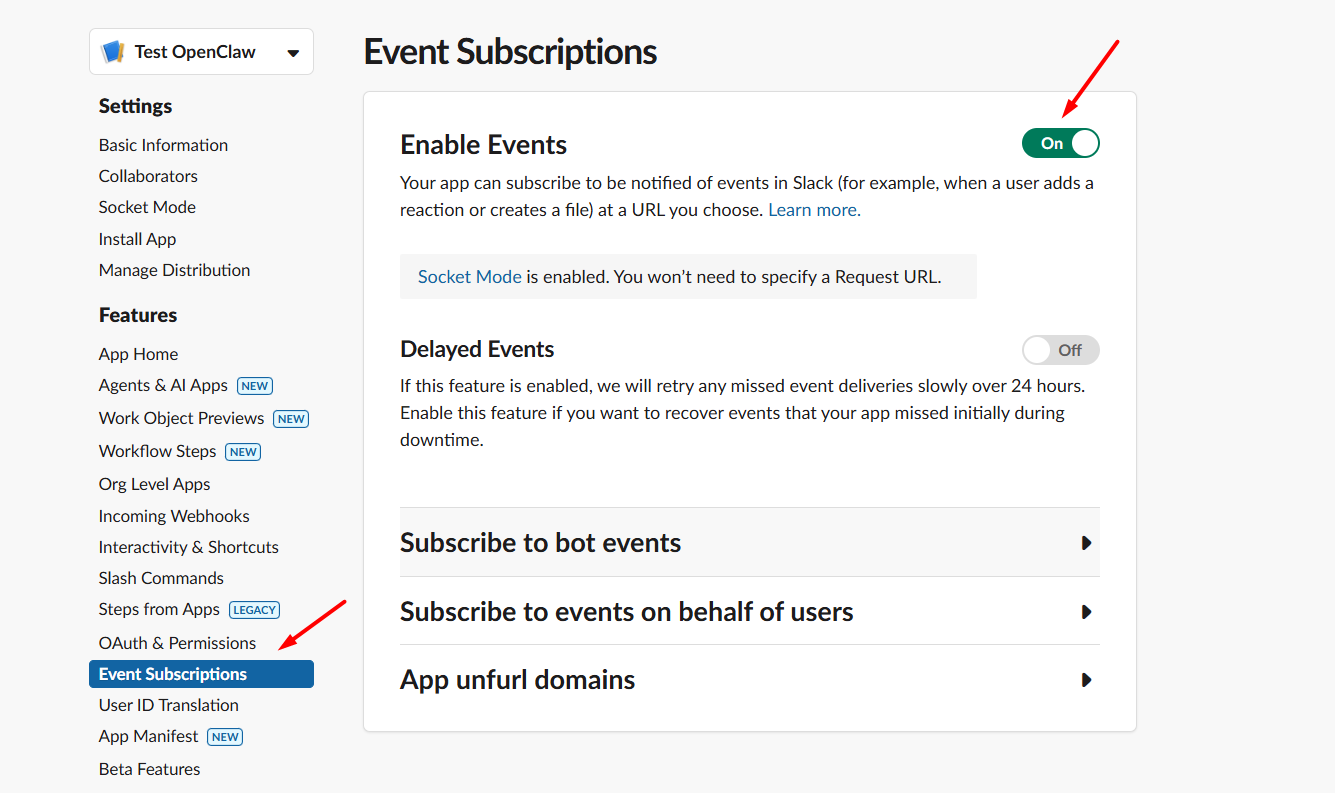1335x793 pixels.
Task: Click NEW badge beside Work Object Previews
Action: coord(291,419)
